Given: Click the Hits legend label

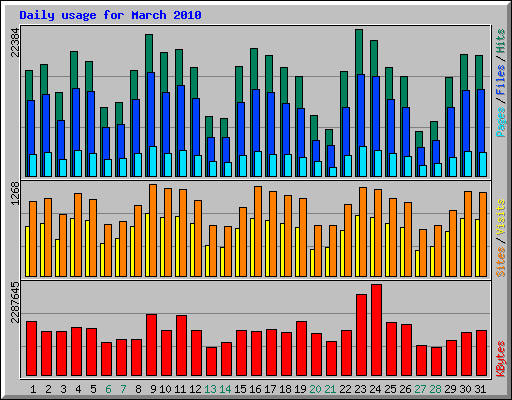Looking at the screenshot, I should pos(501,41).
